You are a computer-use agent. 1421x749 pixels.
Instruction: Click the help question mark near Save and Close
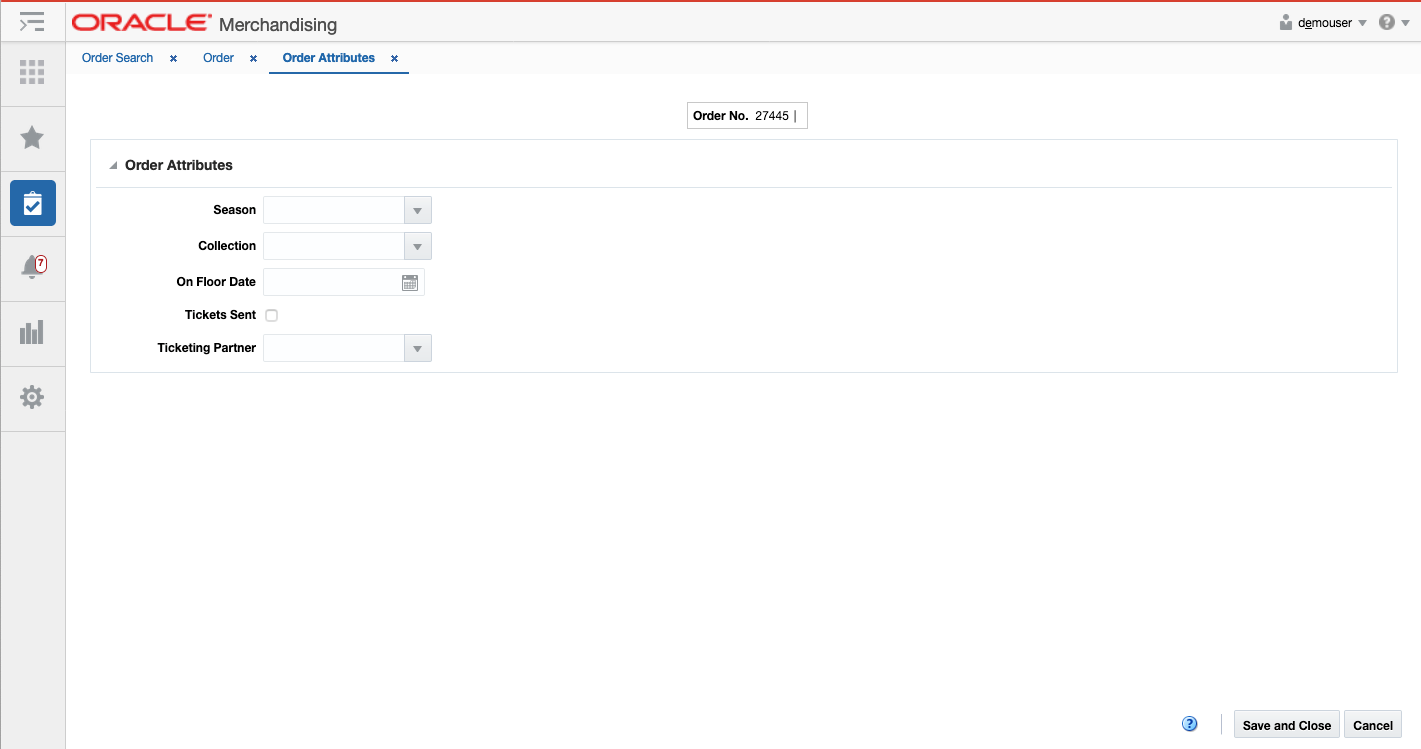1189,722
